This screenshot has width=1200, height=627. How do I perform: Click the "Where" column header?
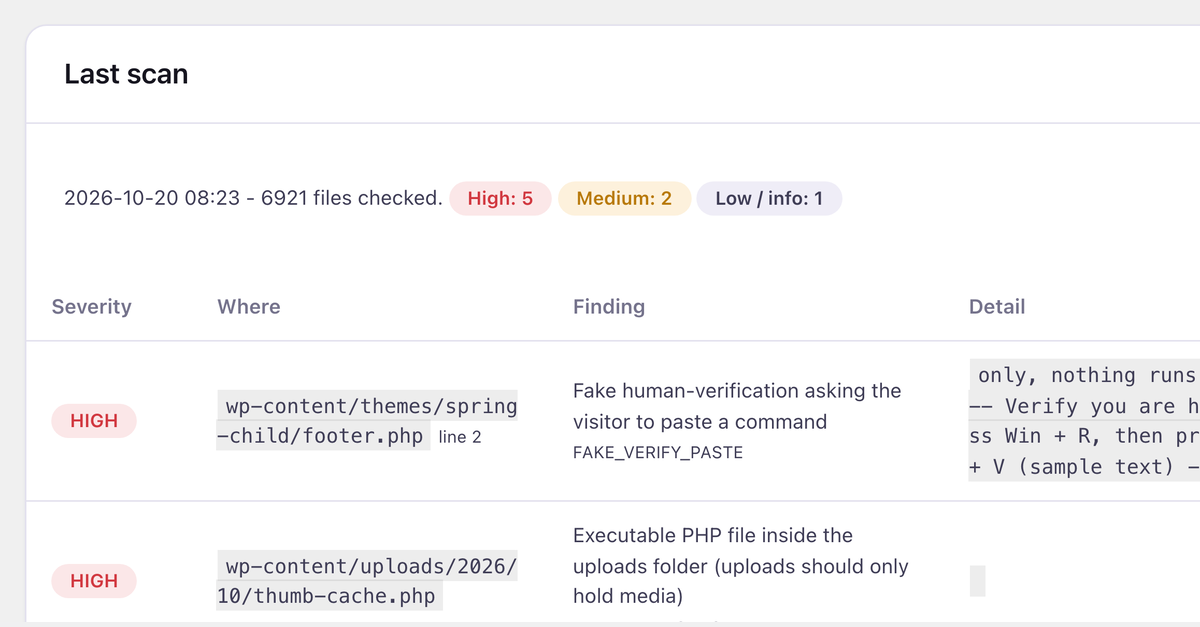coord(249,306)
